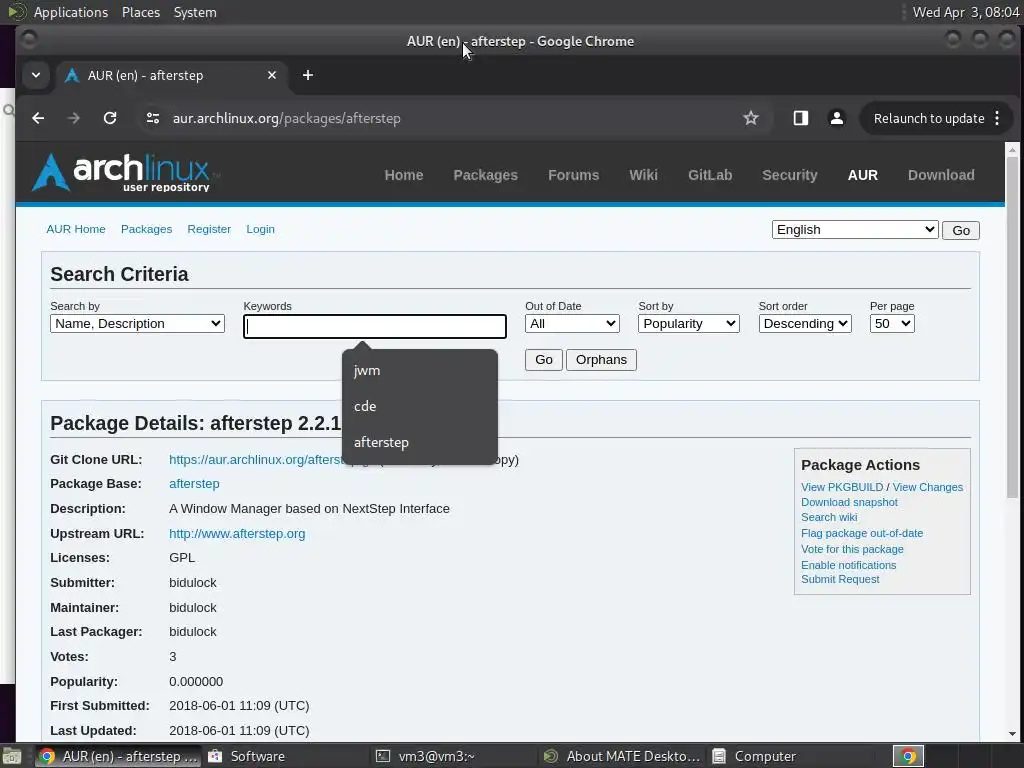The width and height of the screenshot is (1024, 768).
Task: Click Search wiki link
Action: [x=829, y=517]
